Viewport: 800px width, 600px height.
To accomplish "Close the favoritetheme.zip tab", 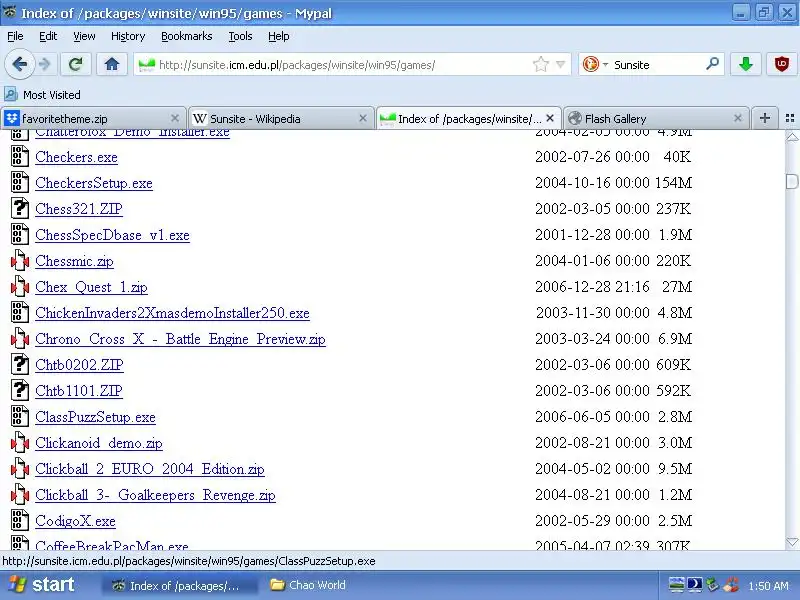I will pos(174,118).
